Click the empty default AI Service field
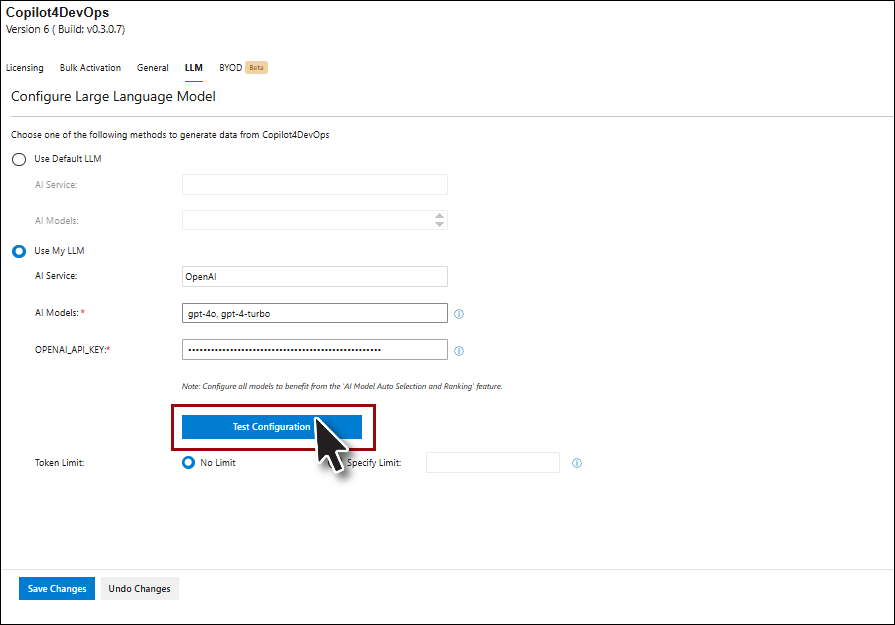The image size is (895, 625). pos(314,185)
